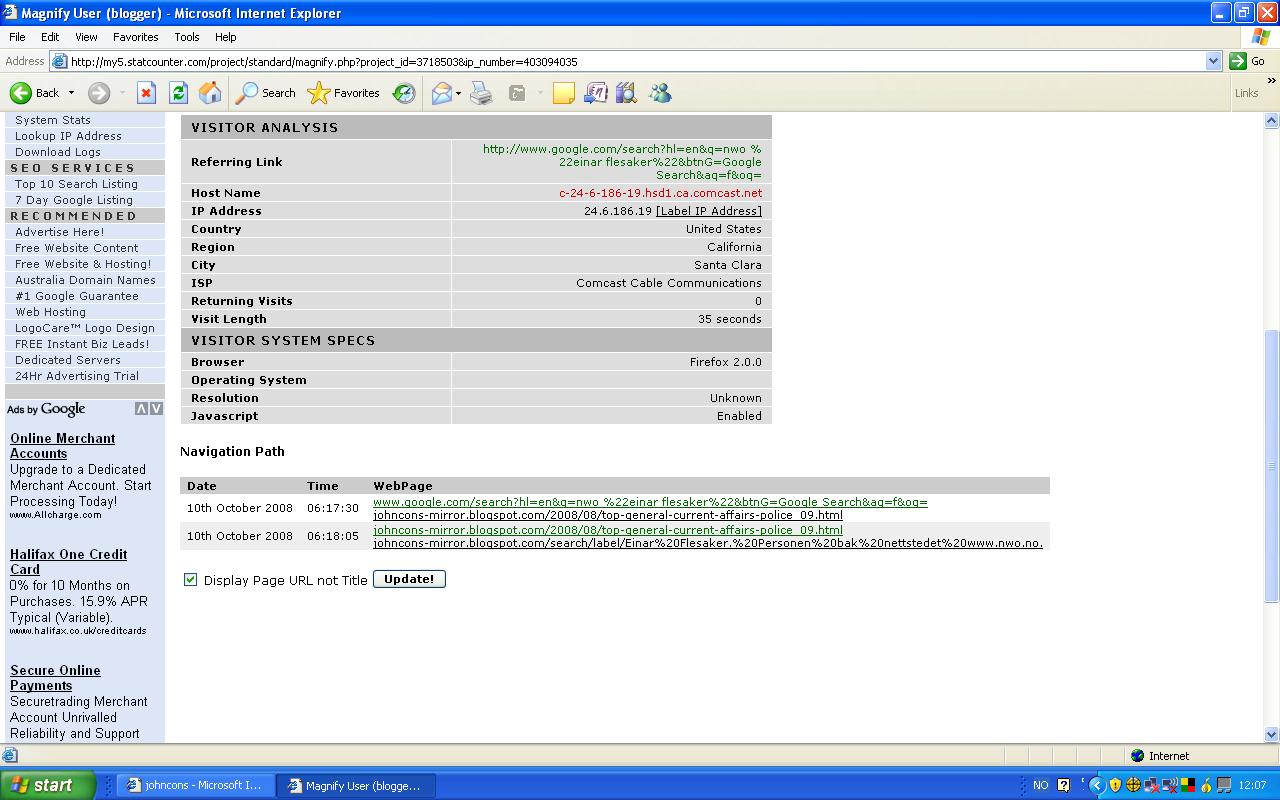
Task: Open the Einar%20Flesaker label page link
Action: pyautogui.click(x=708, y=543)
